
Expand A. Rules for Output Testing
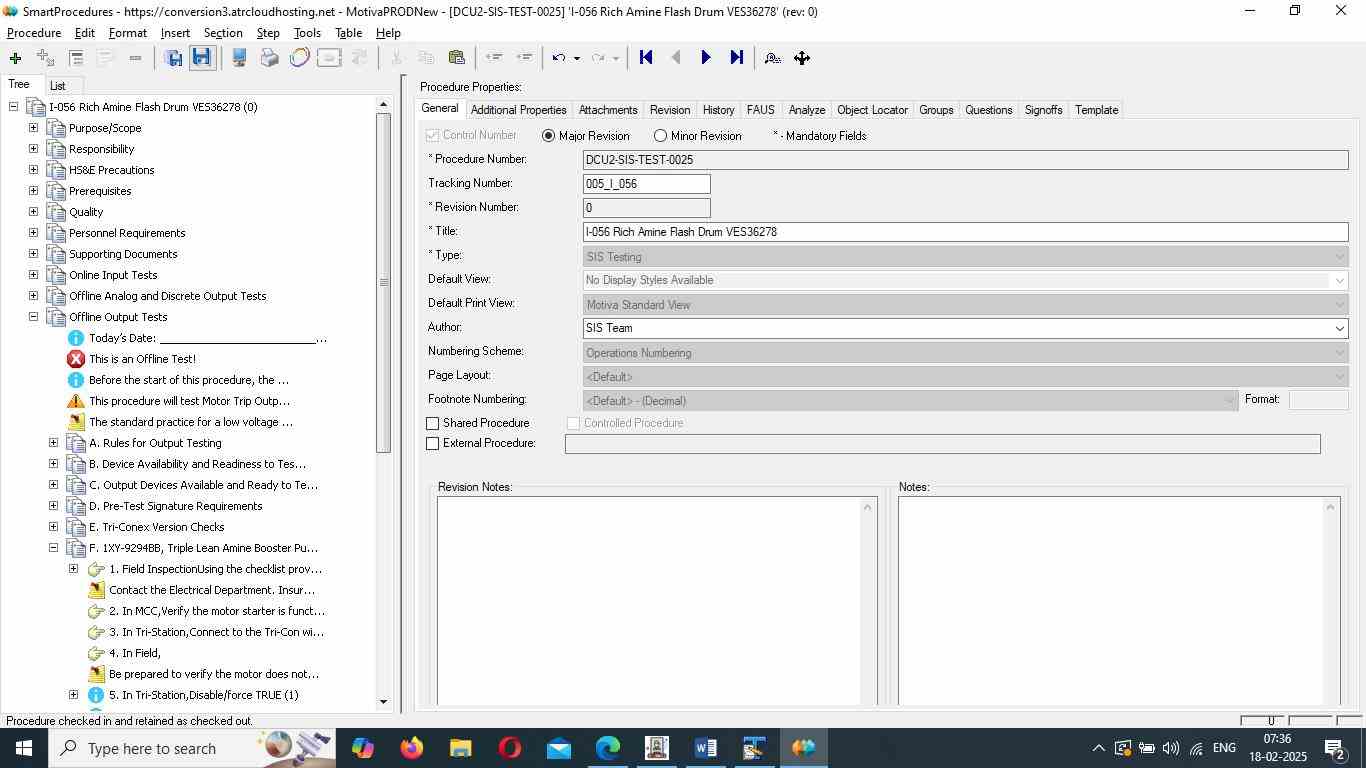[x=54, y=443]
